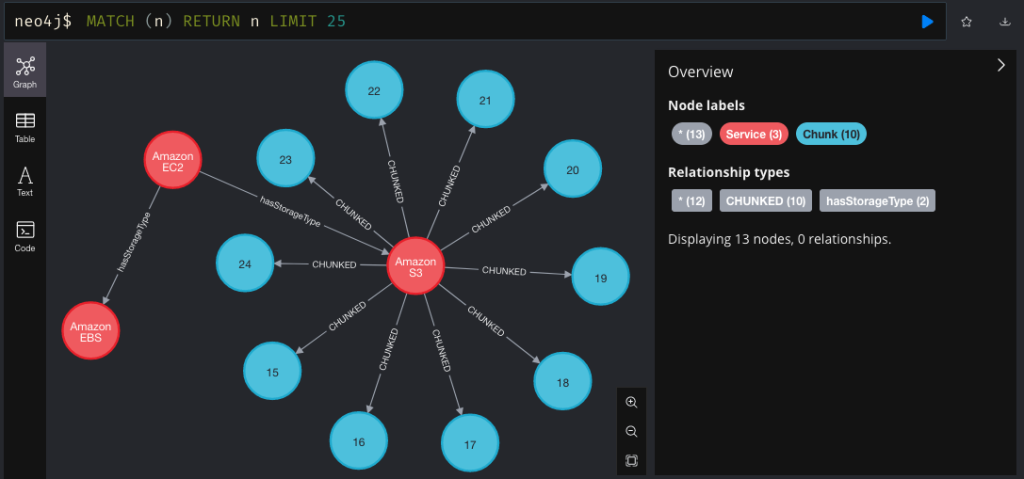
Task: Collapse the Overview panel chevron
Action: (x=1001, y=65)
